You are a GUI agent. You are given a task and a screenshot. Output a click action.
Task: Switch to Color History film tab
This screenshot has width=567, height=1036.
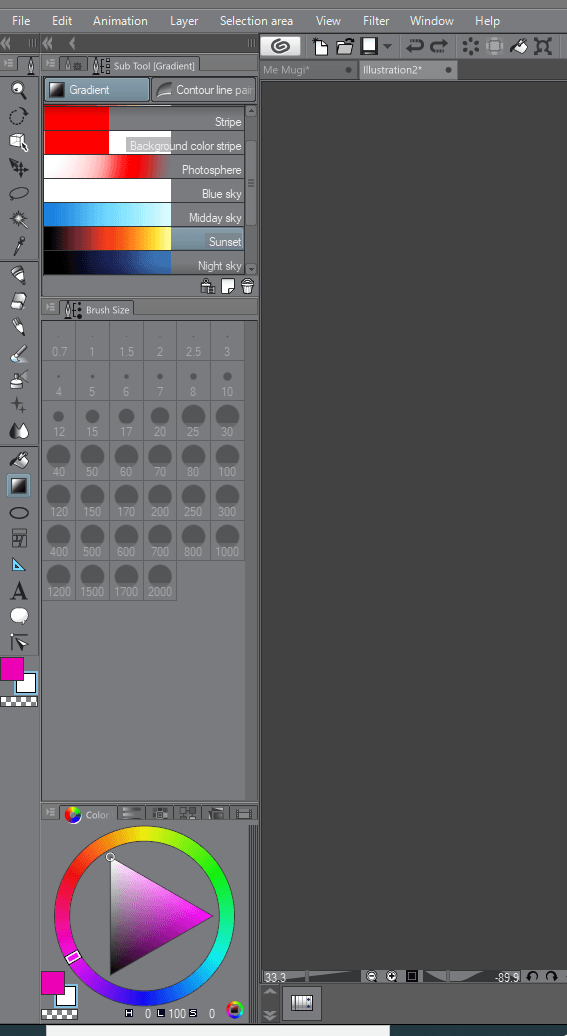tap(244, 813)
